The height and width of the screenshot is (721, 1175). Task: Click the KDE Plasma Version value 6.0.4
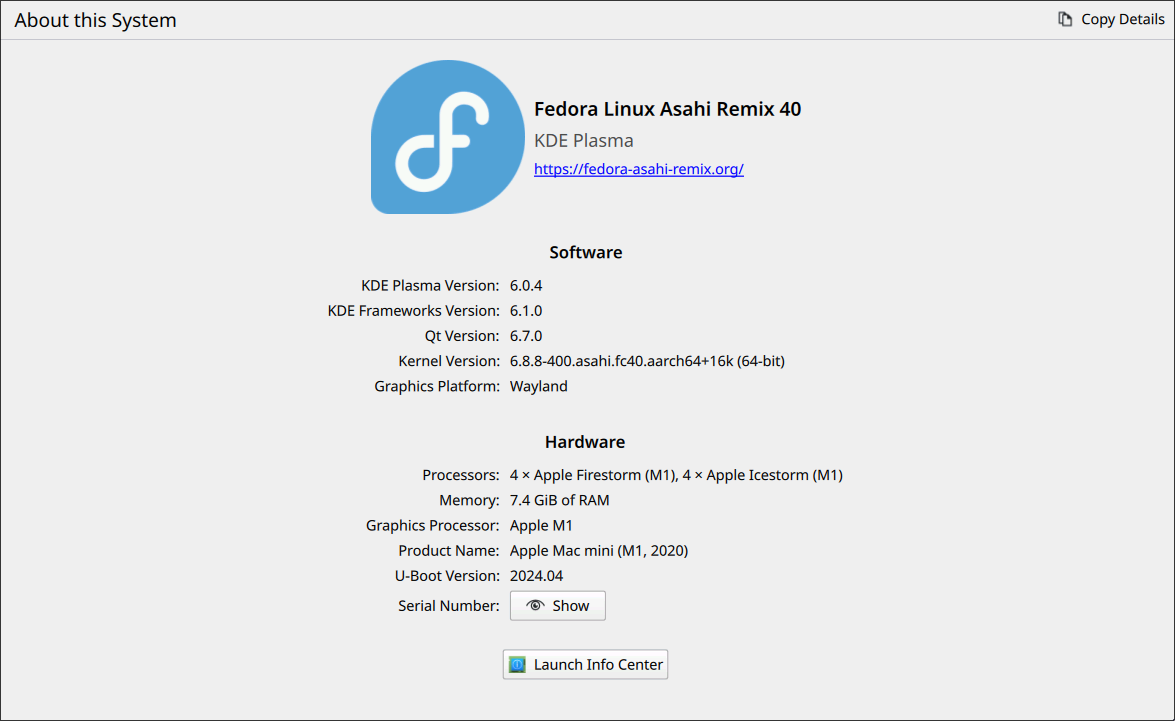(x=525, y=286)
